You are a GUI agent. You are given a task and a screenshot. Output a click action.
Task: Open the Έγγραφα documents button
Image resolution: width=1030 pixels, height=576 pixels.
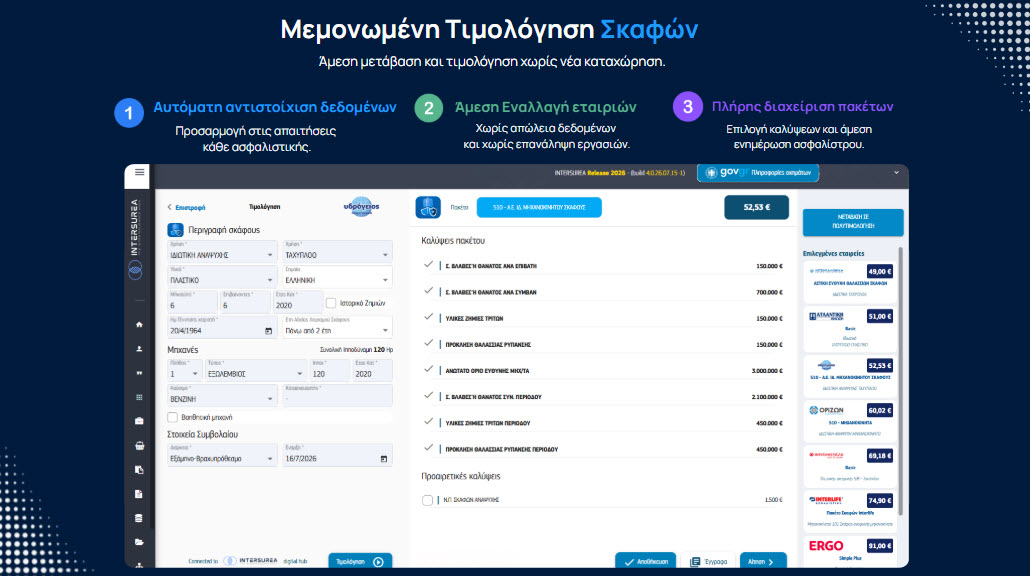709,562
